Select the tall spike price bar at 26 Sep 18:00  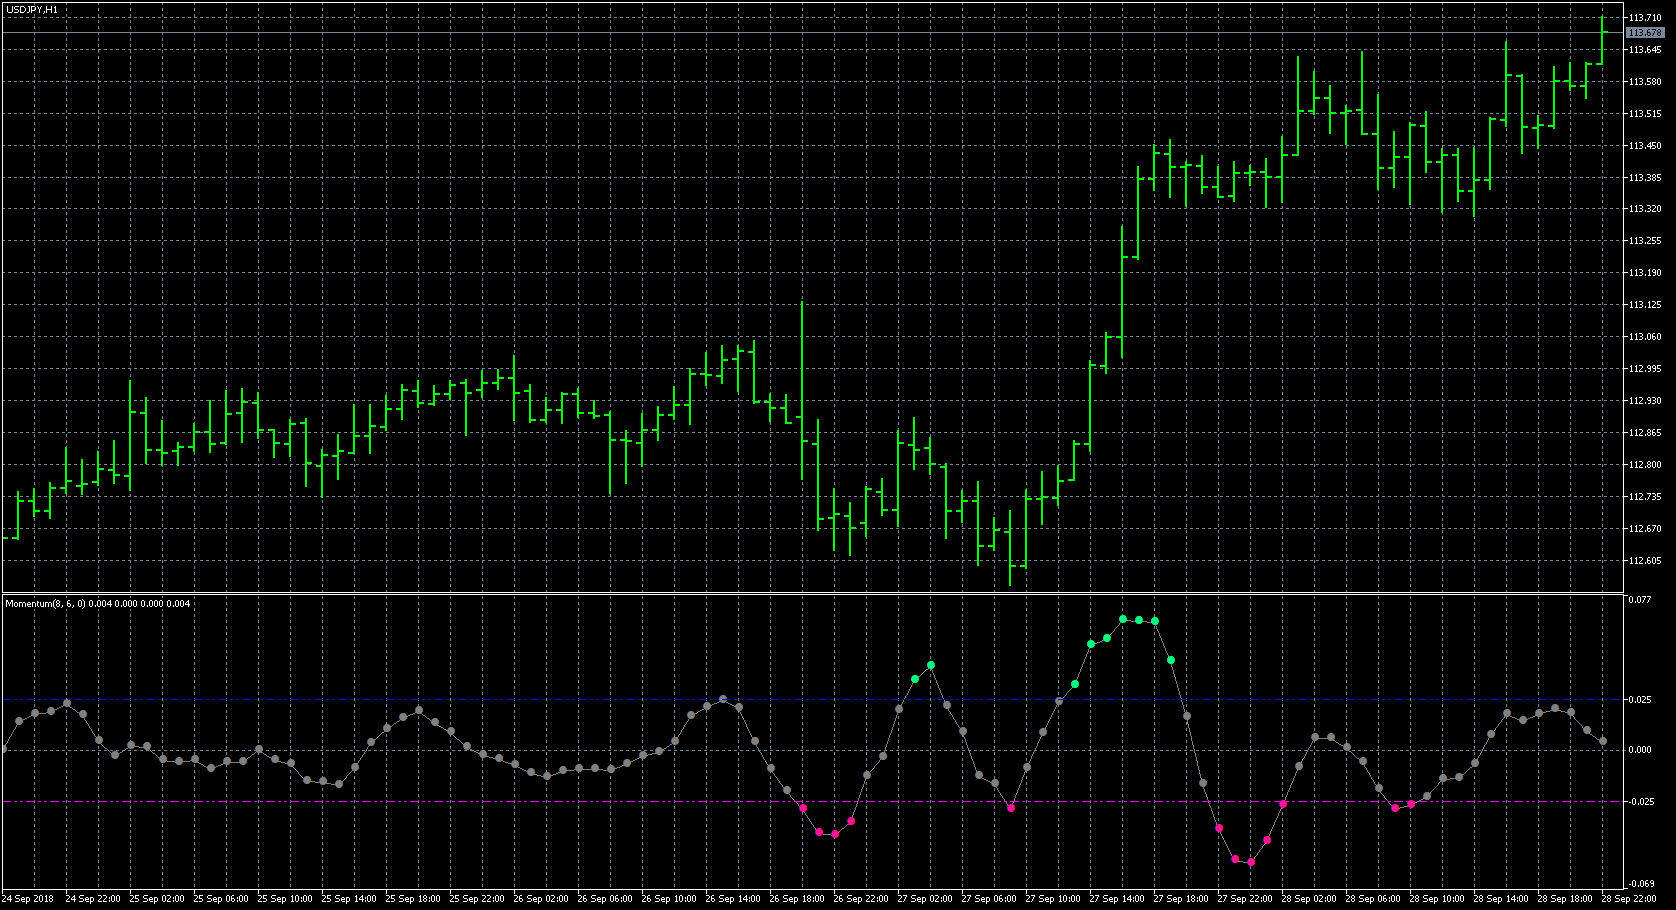pyautogui.click(x=802, y=390)
